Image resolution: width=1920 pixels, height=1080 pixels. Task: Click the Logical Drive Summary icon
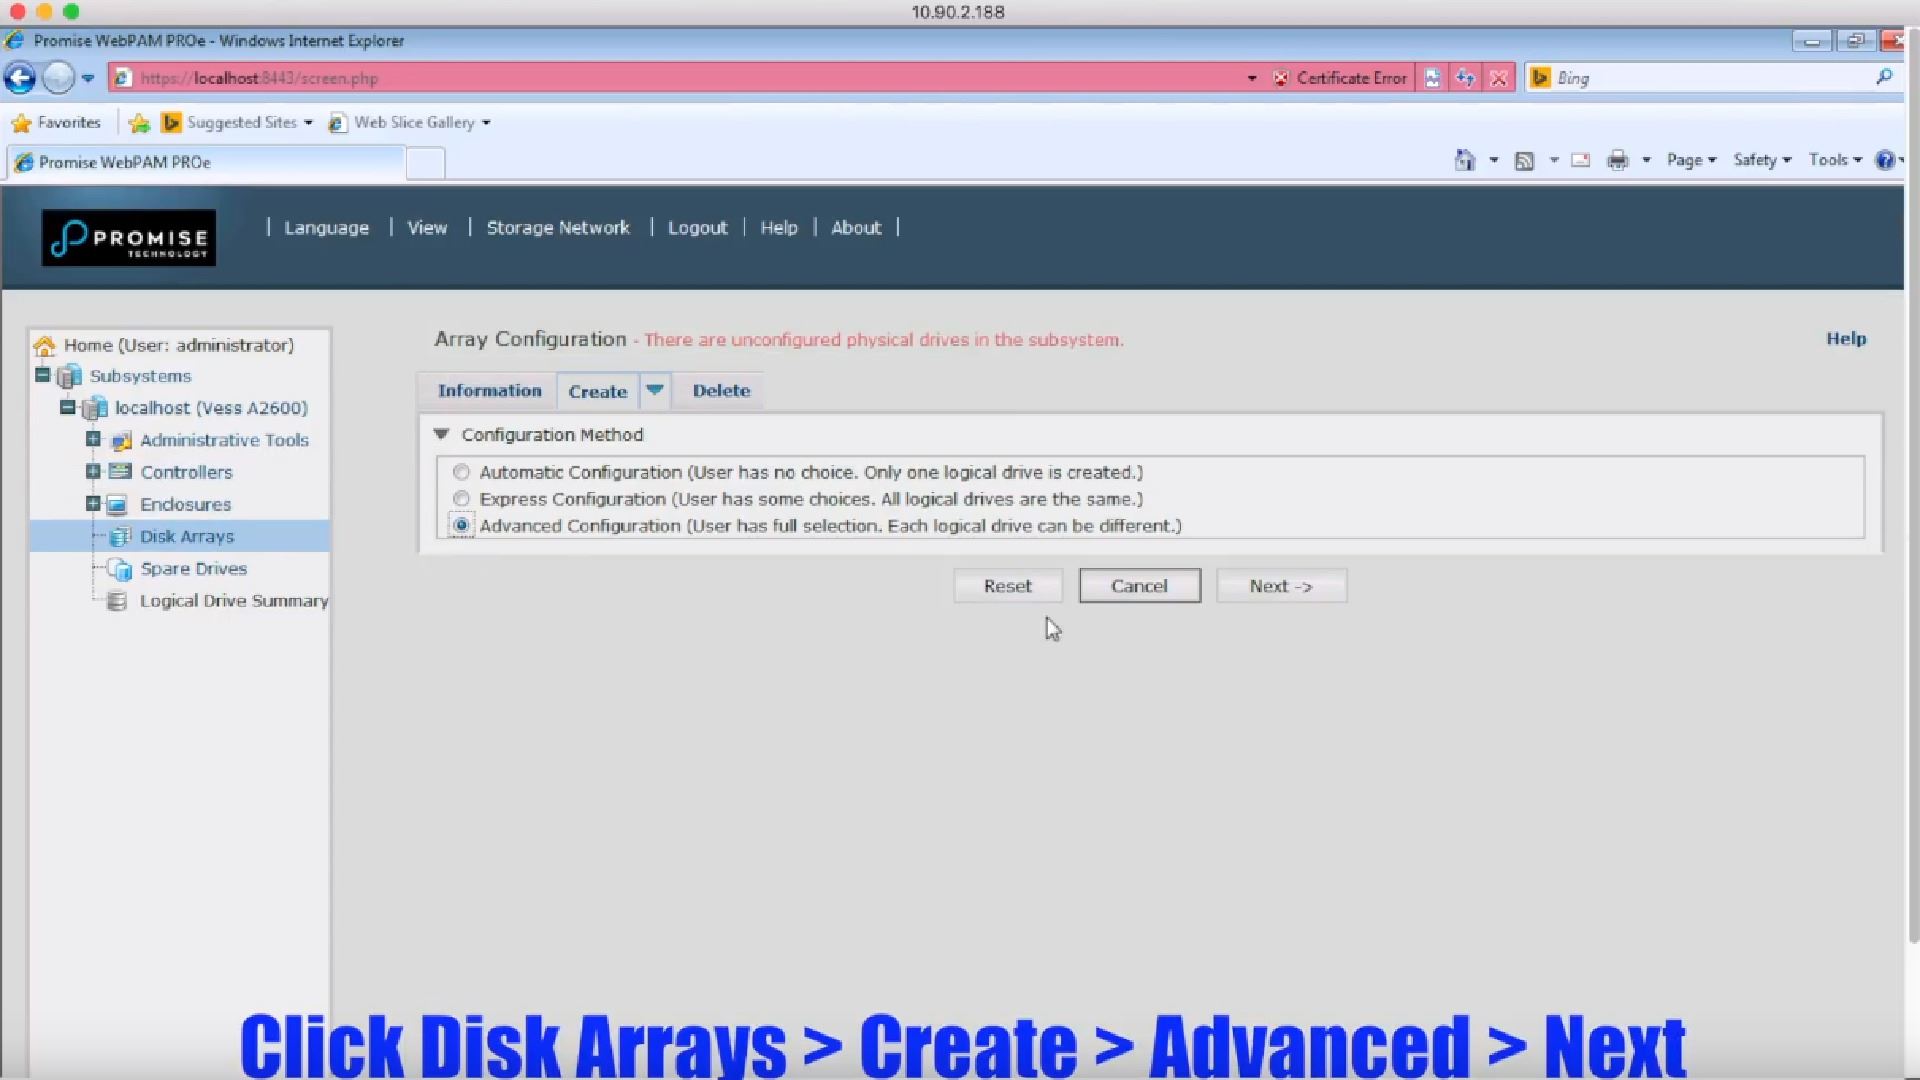[117, 601]
